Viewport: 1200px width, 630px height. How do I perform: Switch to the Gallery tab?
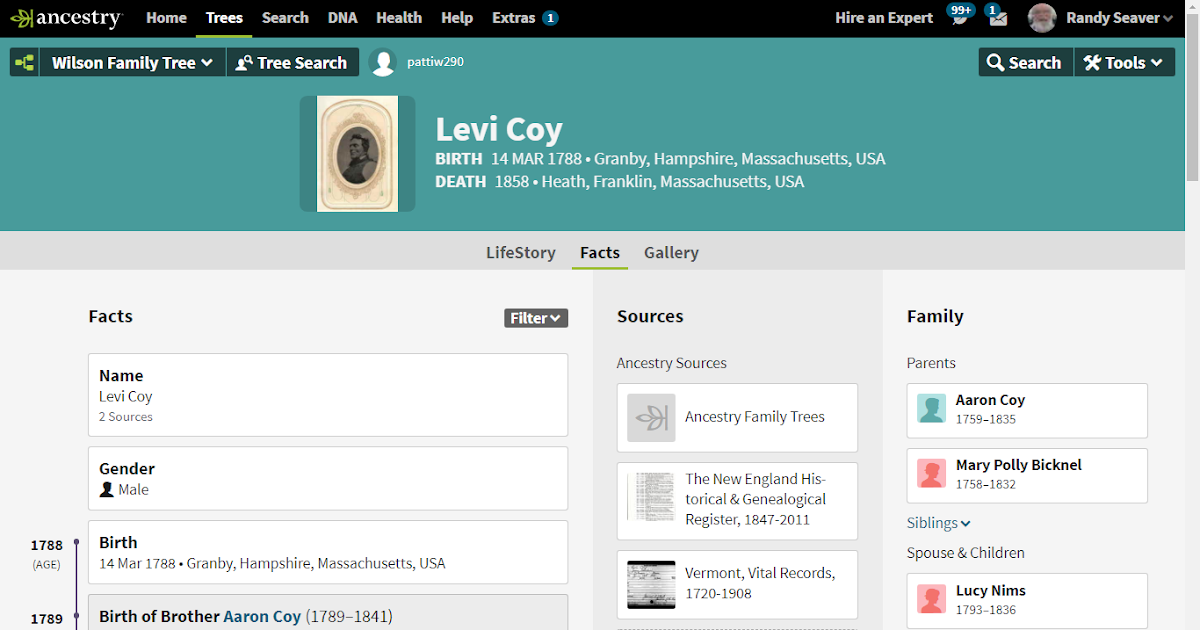[671, 252]
